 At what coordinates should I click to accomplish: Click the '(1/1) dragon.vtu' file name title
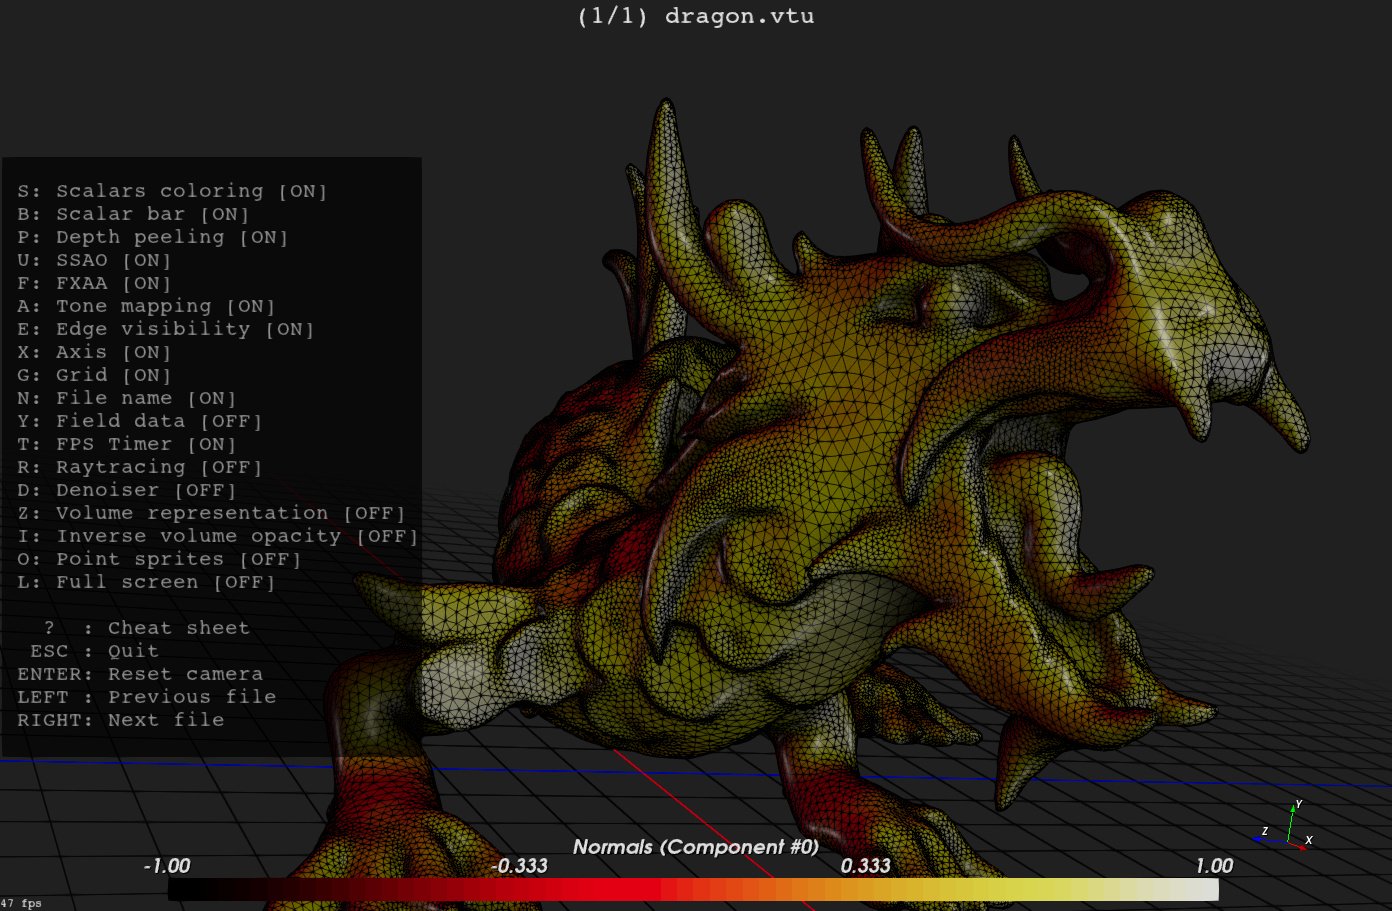pos(696,17)
